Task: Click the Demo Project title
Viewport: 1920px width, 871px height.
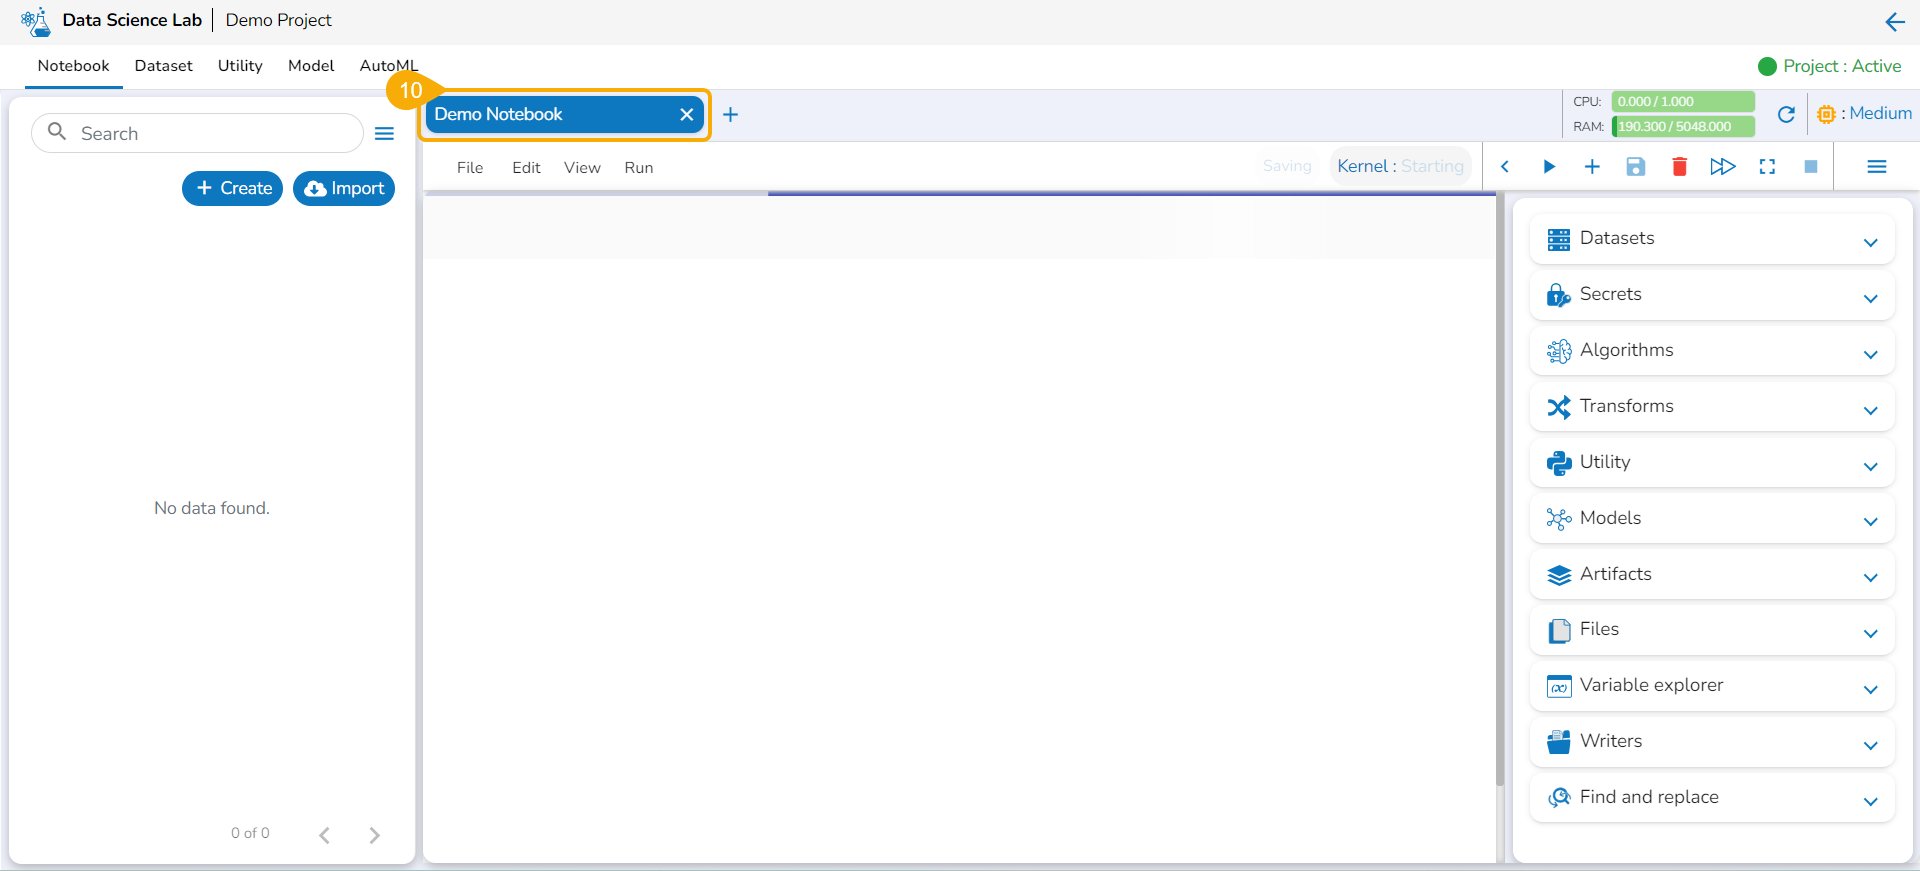Action: 278,20
